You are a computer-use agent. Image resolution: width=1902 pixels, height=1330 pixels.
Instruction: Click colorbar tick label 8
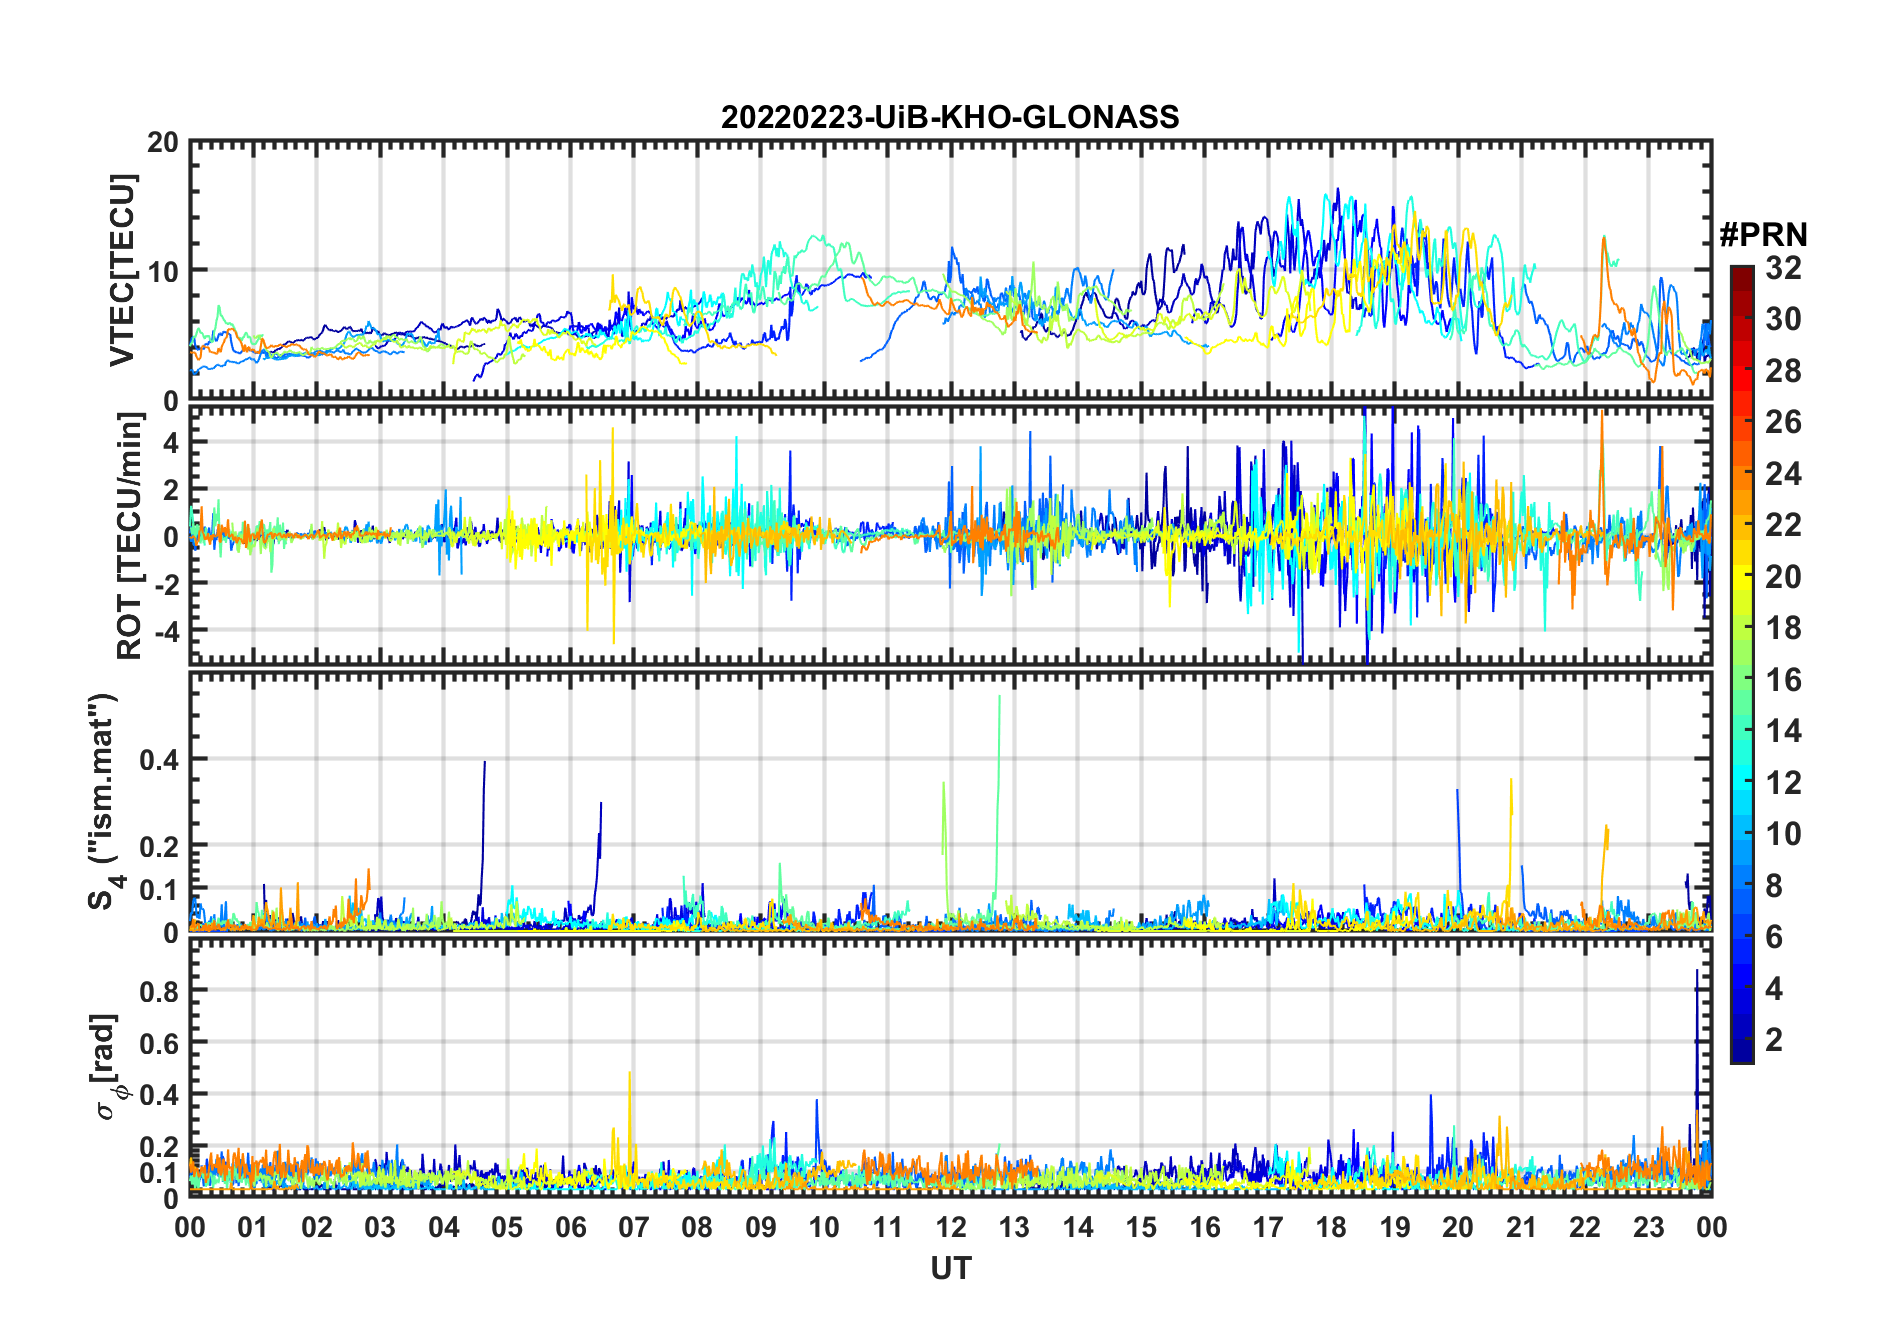[x=1774, y=886]
